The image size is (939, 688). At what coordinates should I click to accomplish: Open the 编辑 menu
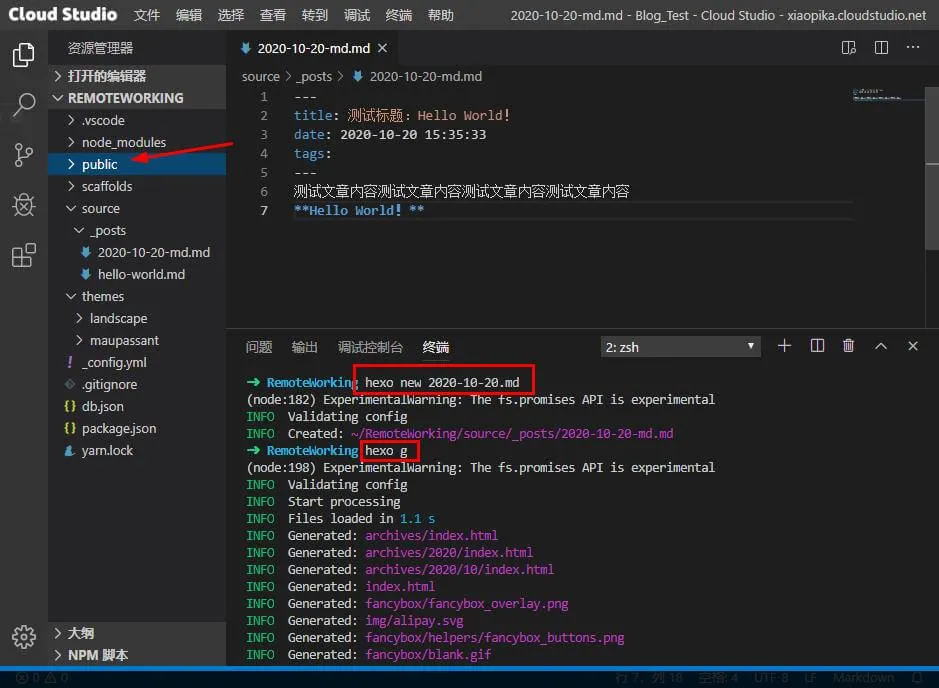coord(189,15)
